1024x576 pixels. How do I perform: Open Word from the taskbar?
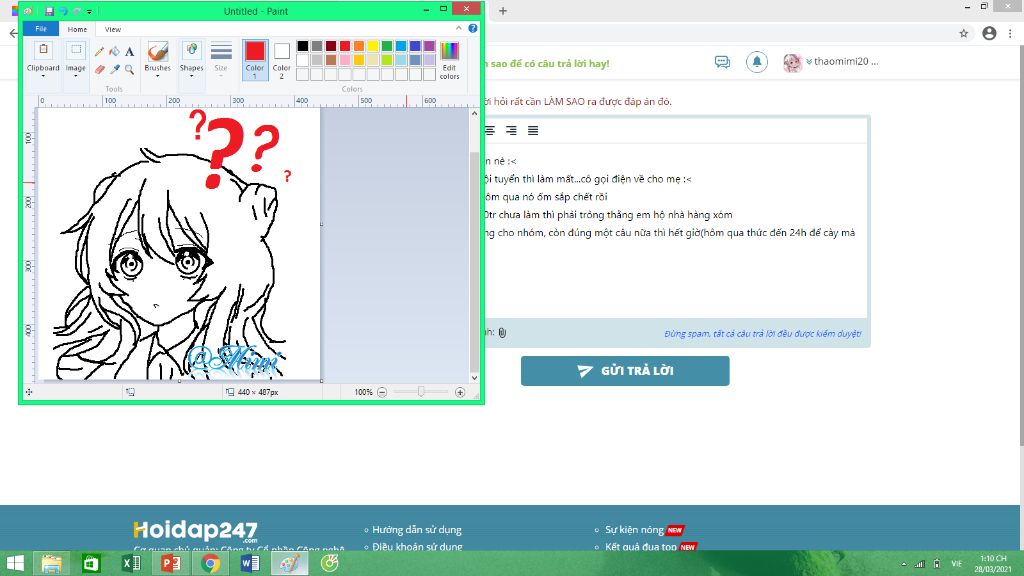click(x=250, y=563)
